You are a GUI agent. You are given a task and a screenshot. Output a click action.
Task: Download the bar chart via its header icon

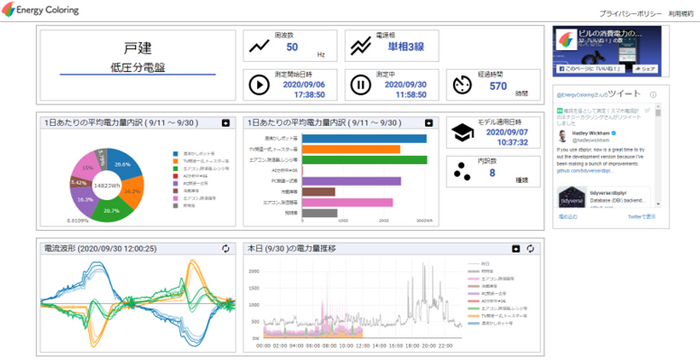point(429,122)
